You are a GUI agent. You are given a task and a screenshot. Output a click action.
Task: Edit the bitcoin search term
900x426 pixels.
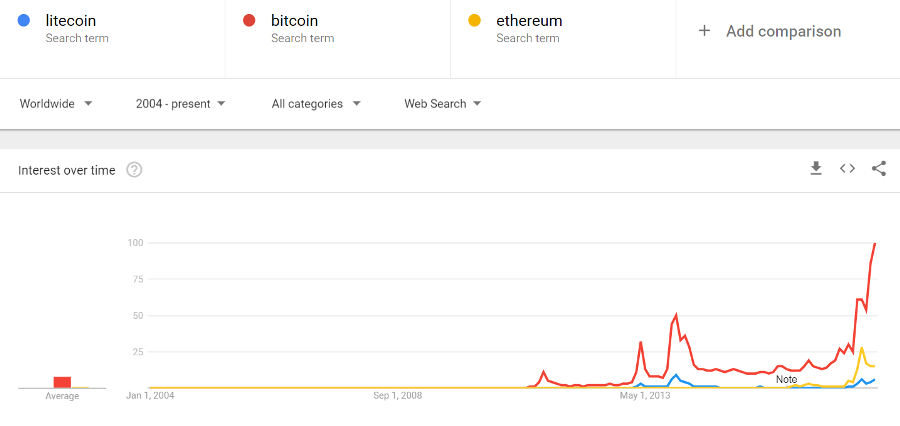pyautogui.click(x=295, y=20)
